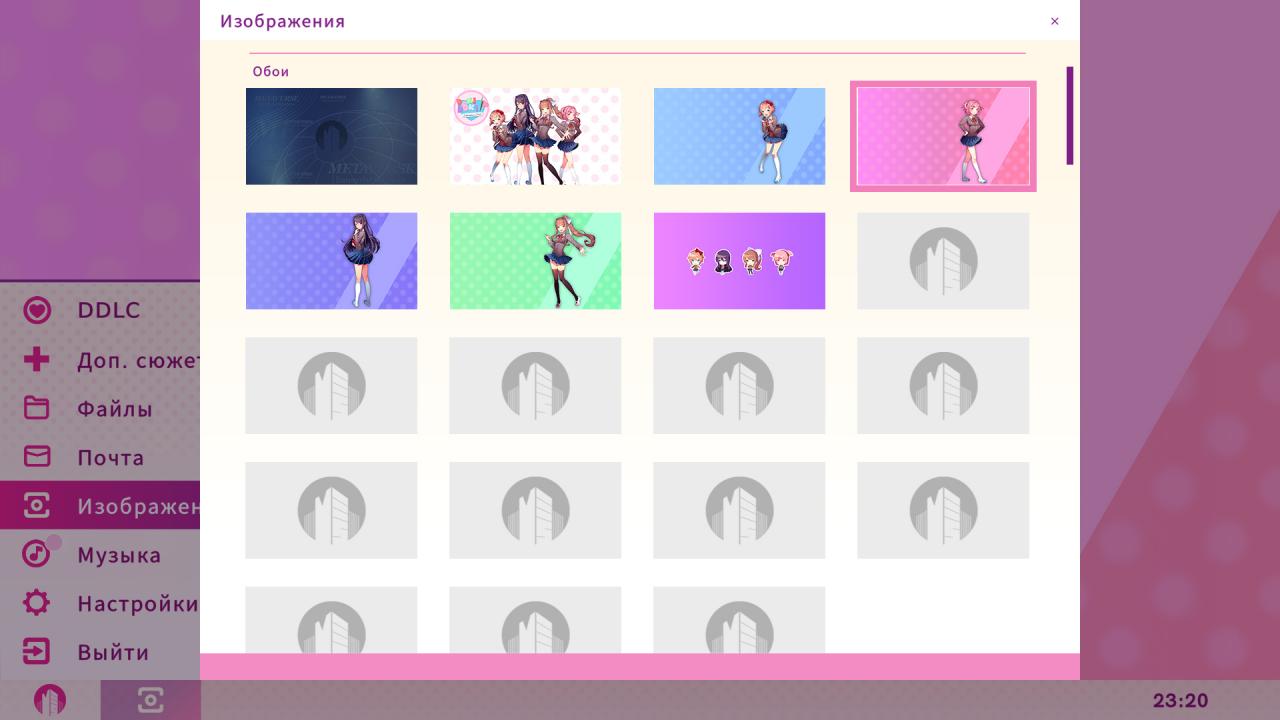The height and width of the screenshot is (720, 1280).
Task: Select the four girls group wallpaper
Action: click(535, 136)
